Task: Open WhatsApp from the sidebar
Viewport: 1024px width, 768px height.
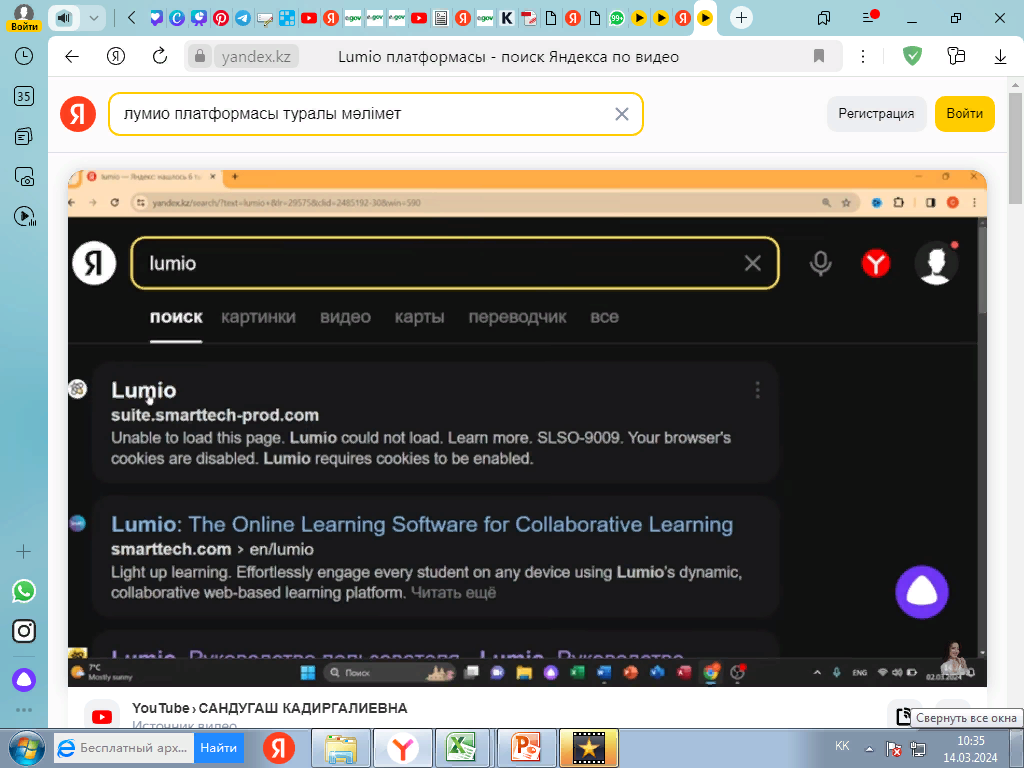Action: (x=24, y=591)
